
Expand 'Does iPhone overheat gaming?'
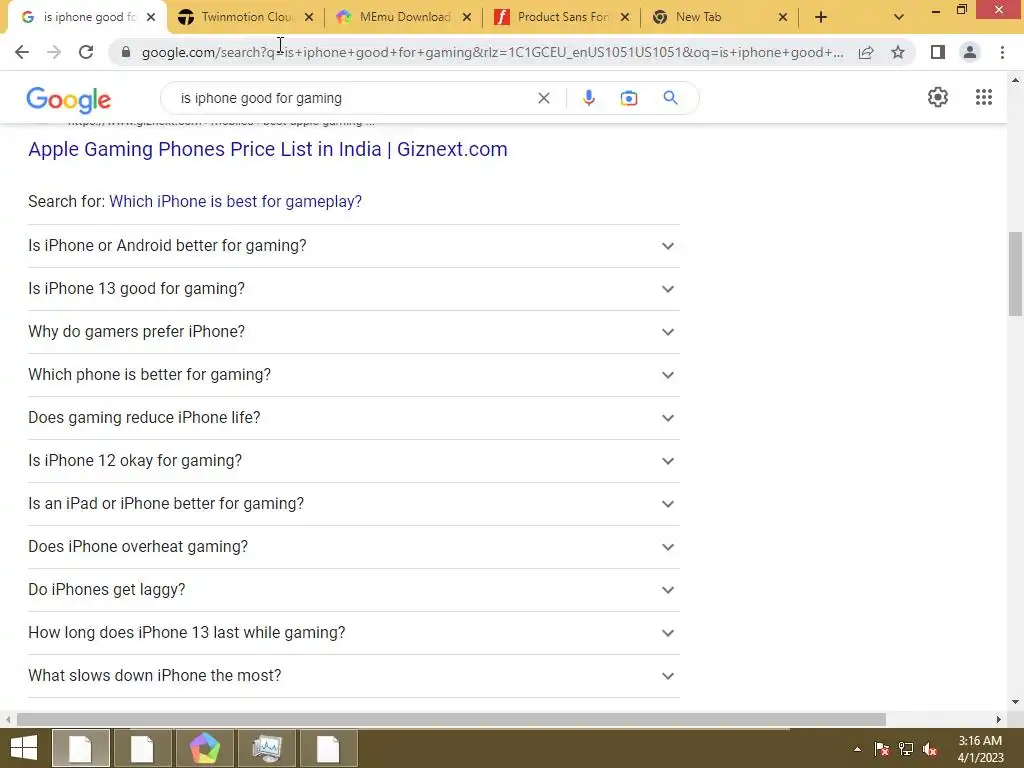point(353,547)
